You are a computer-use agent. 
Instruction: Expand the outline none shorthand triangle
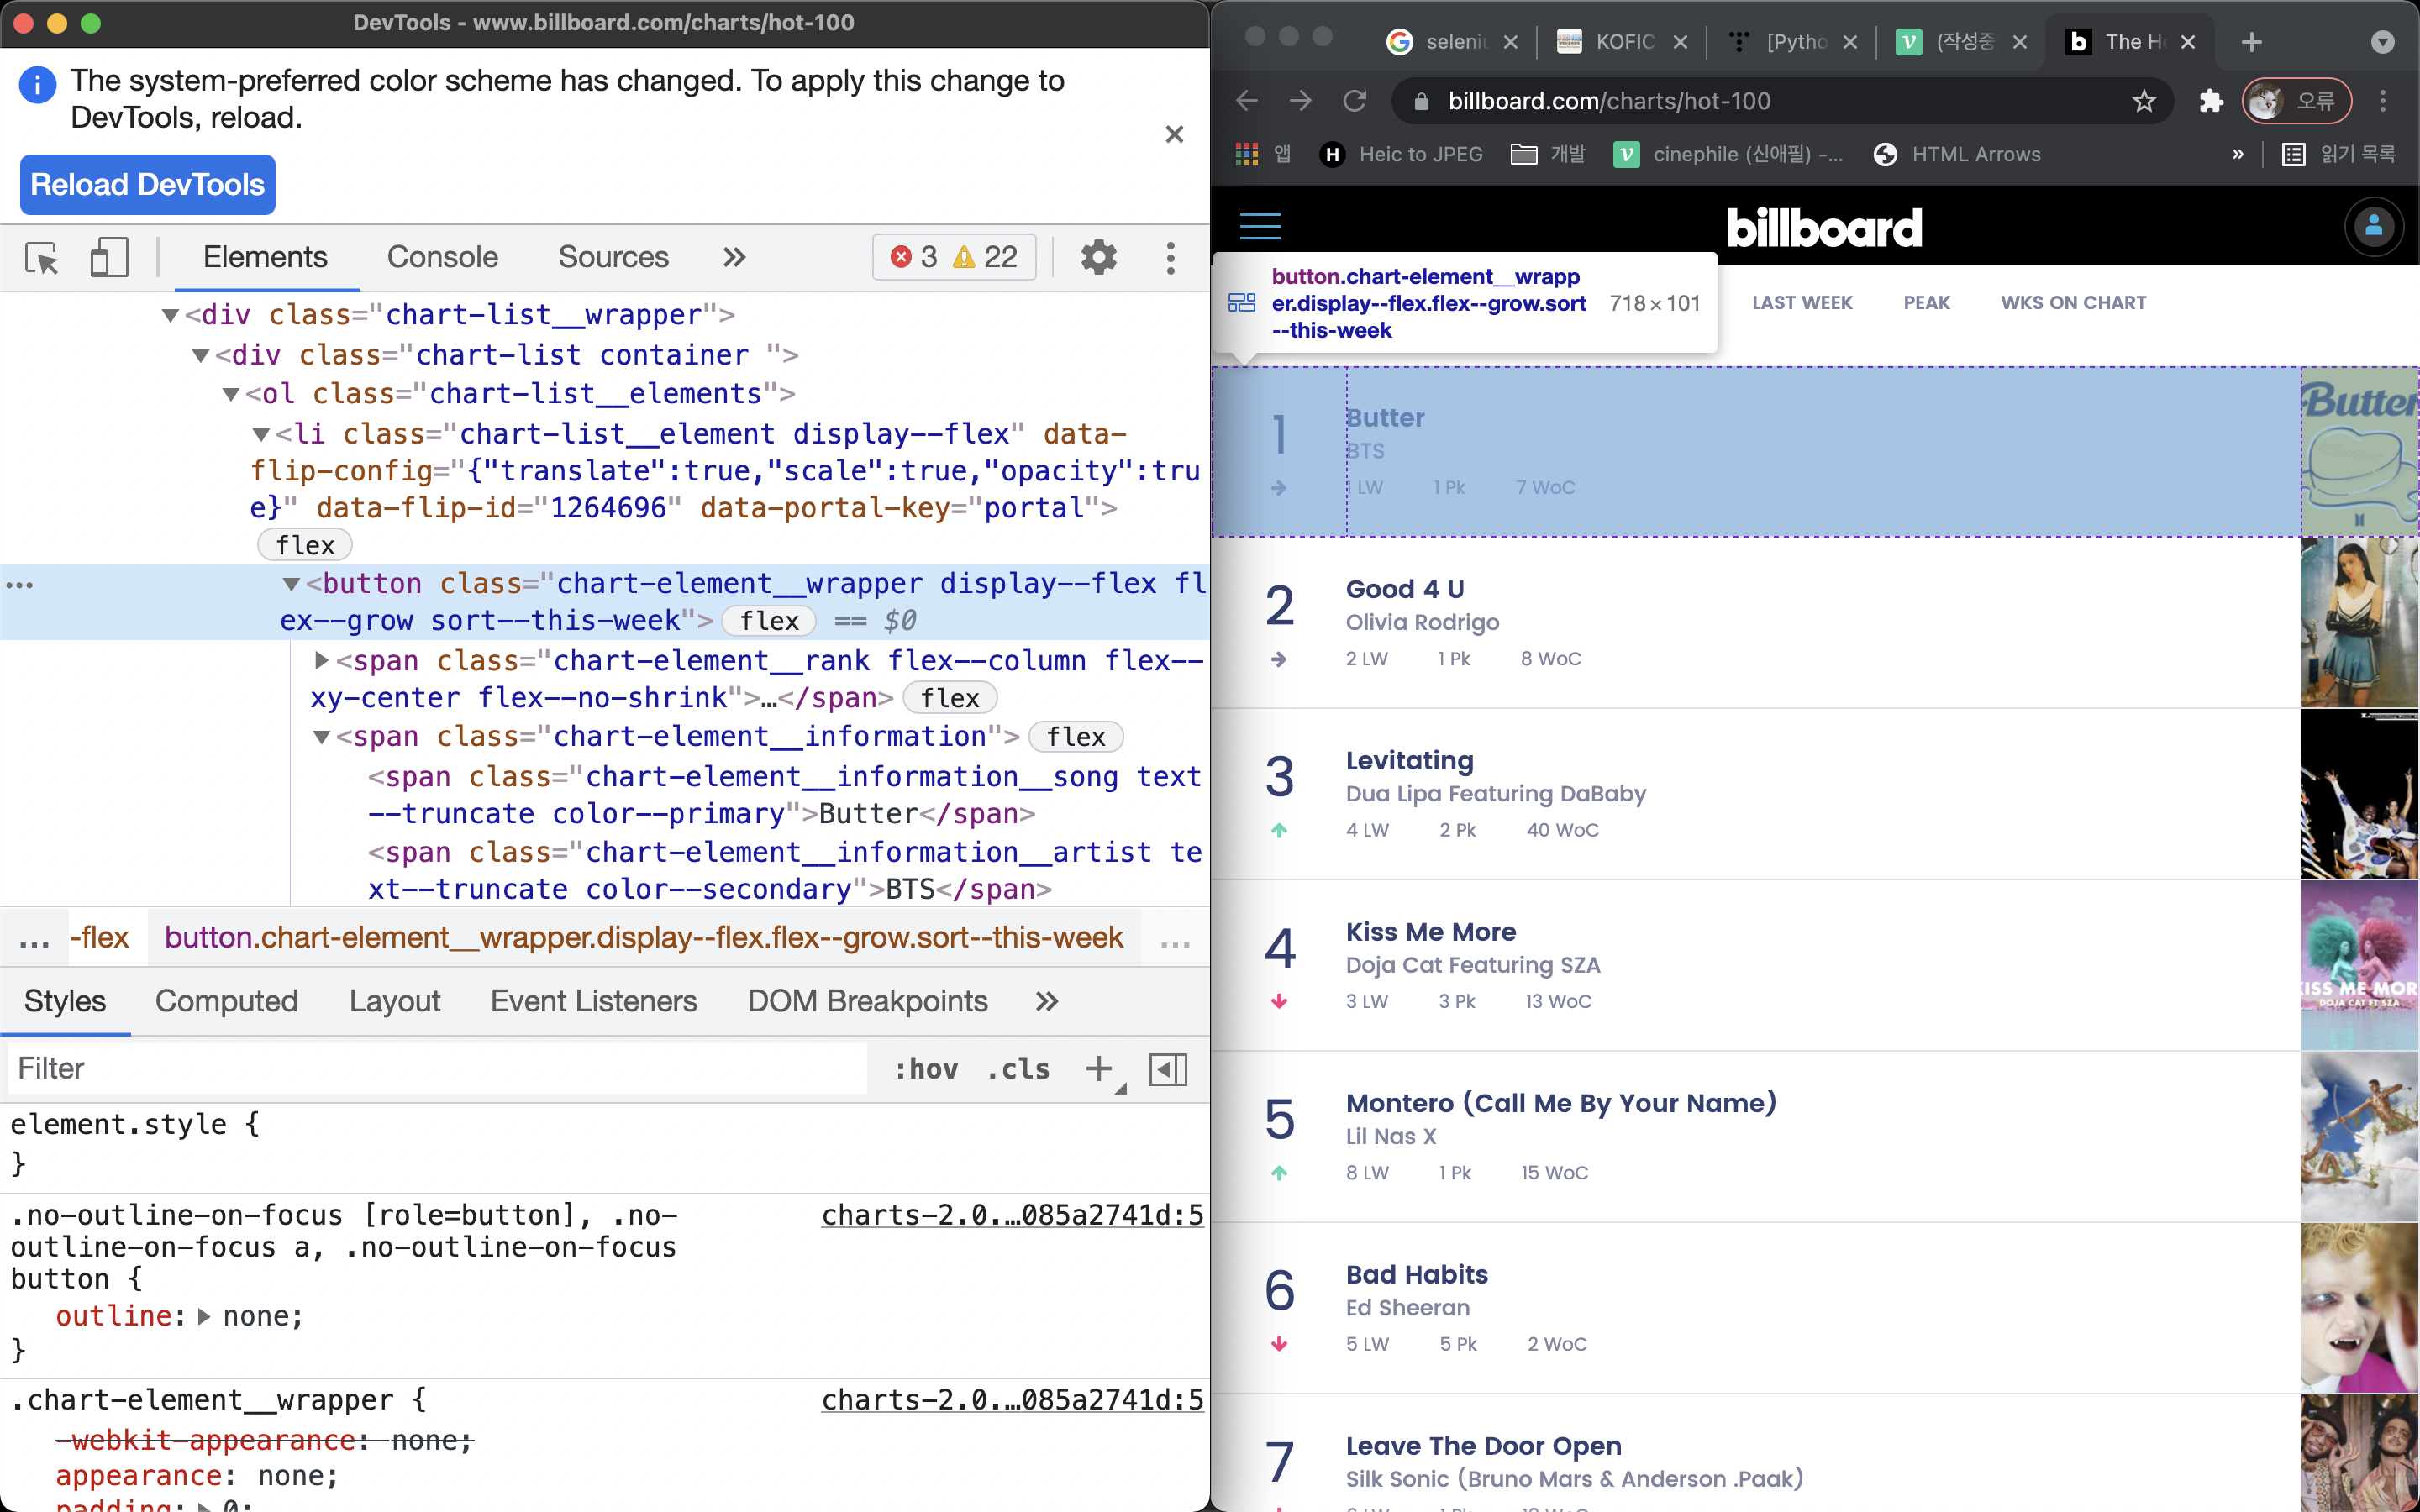204,1317
